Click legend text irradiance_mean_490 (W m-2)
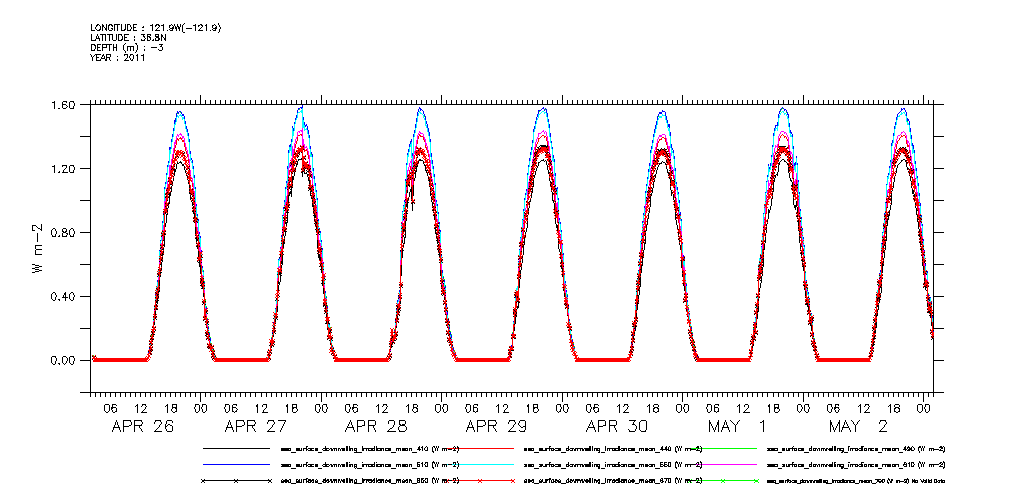 [856, 449]
